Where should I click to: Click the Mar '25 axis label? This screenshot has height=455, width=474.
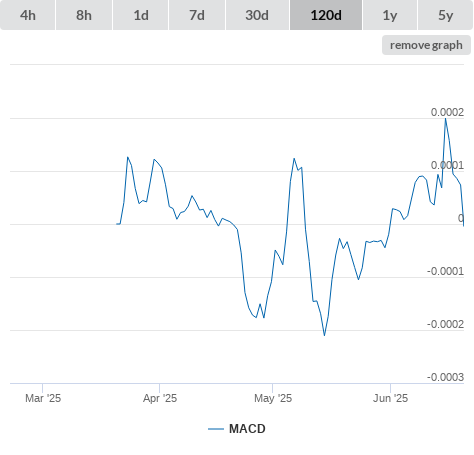click(43, 398)
